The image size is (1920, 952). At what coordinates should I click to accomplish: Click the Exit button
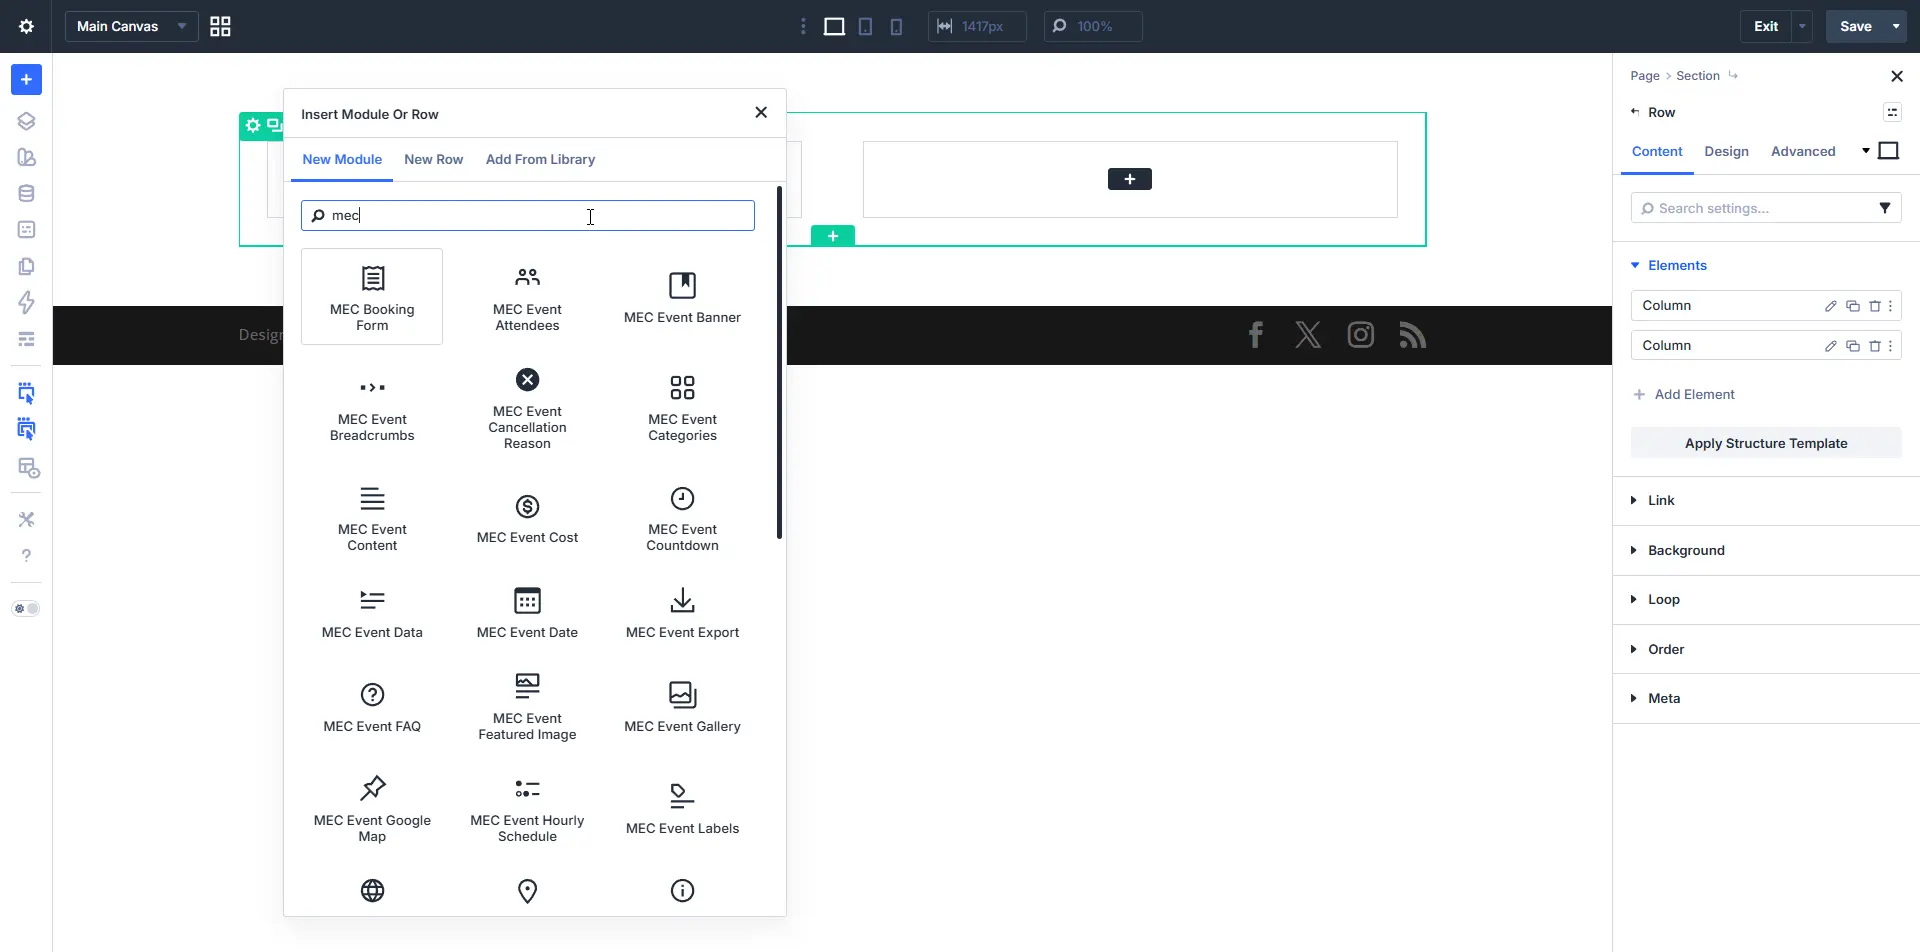click(1766, 26)
